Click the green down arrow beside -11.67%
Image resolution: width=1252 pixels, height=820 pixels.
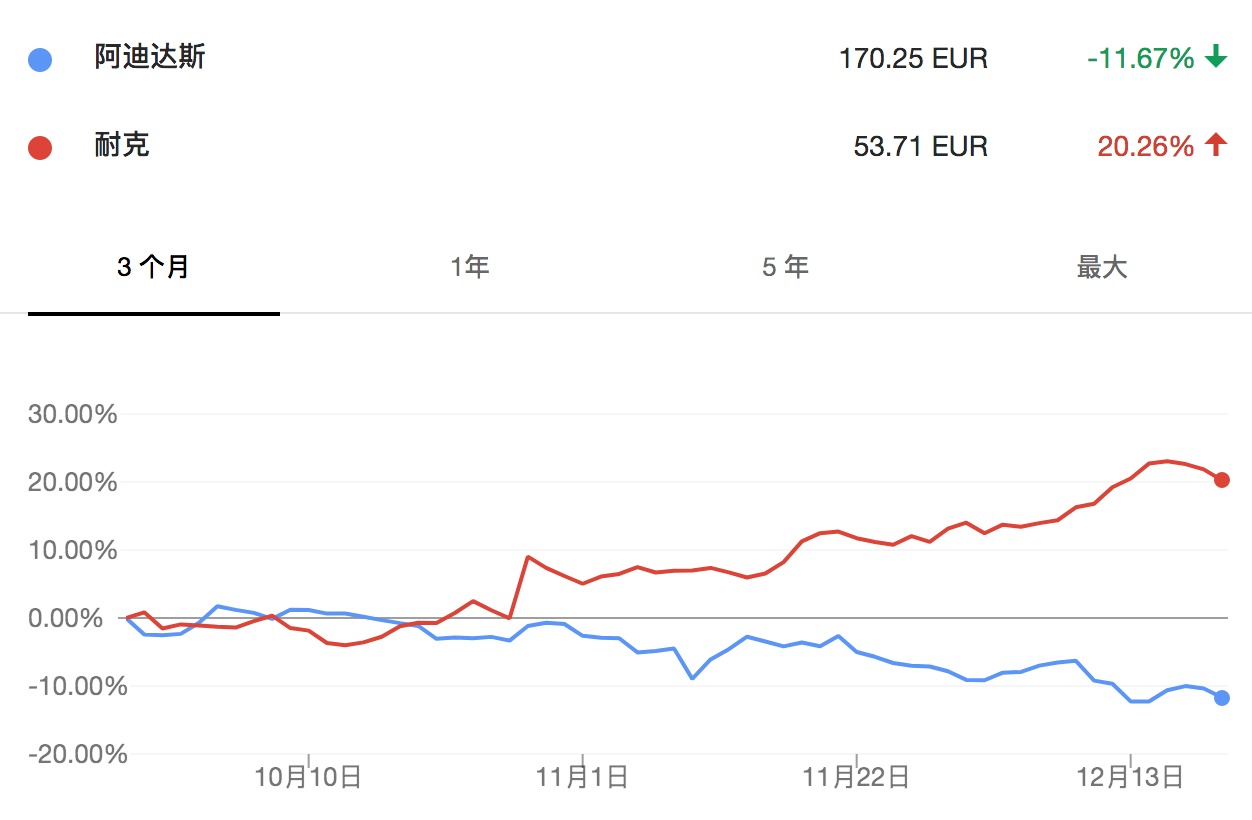click(1215, 58)
